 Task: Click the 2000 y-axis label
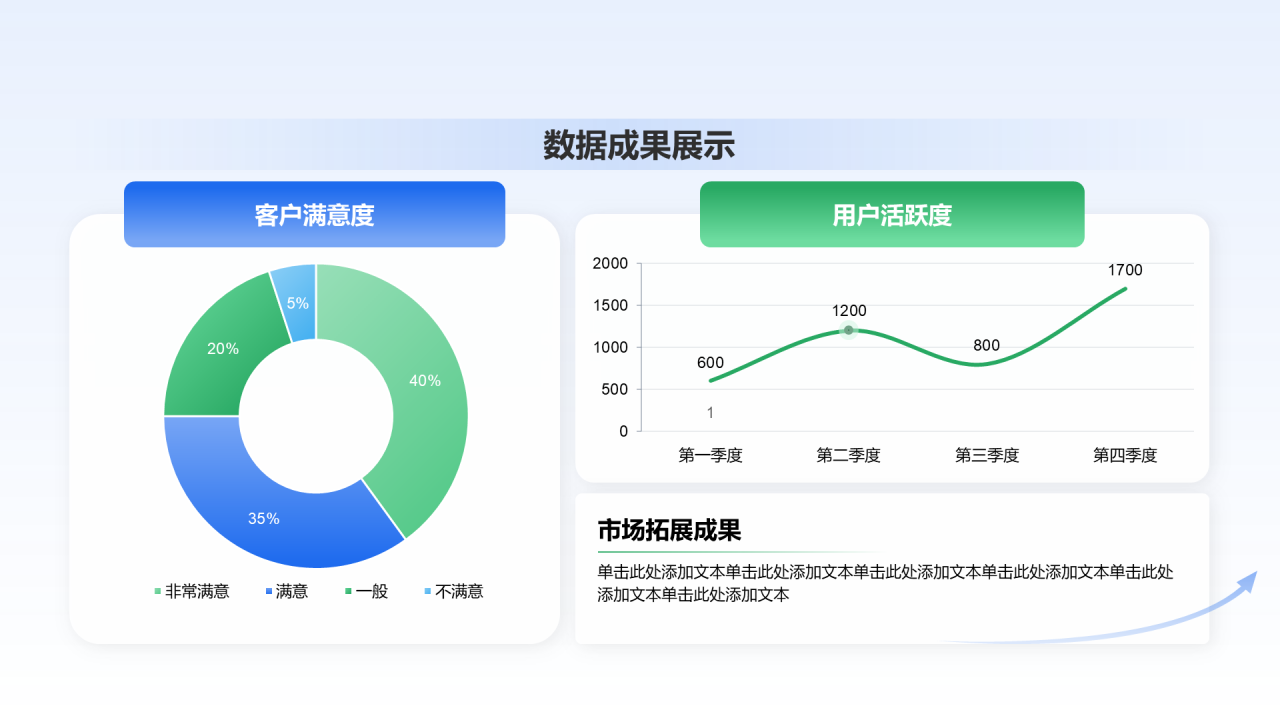click(610, 263)
